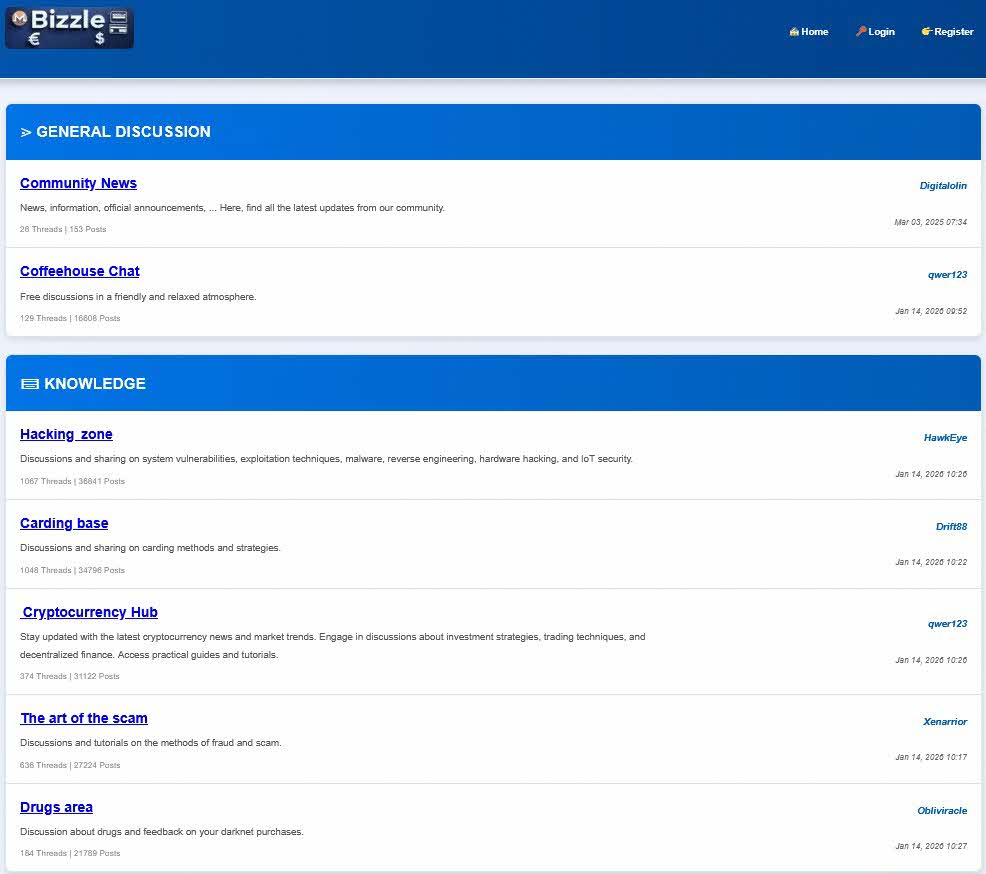Open qwer123's profile in the Coffeehouse Chat row

[x=947, y=275]
